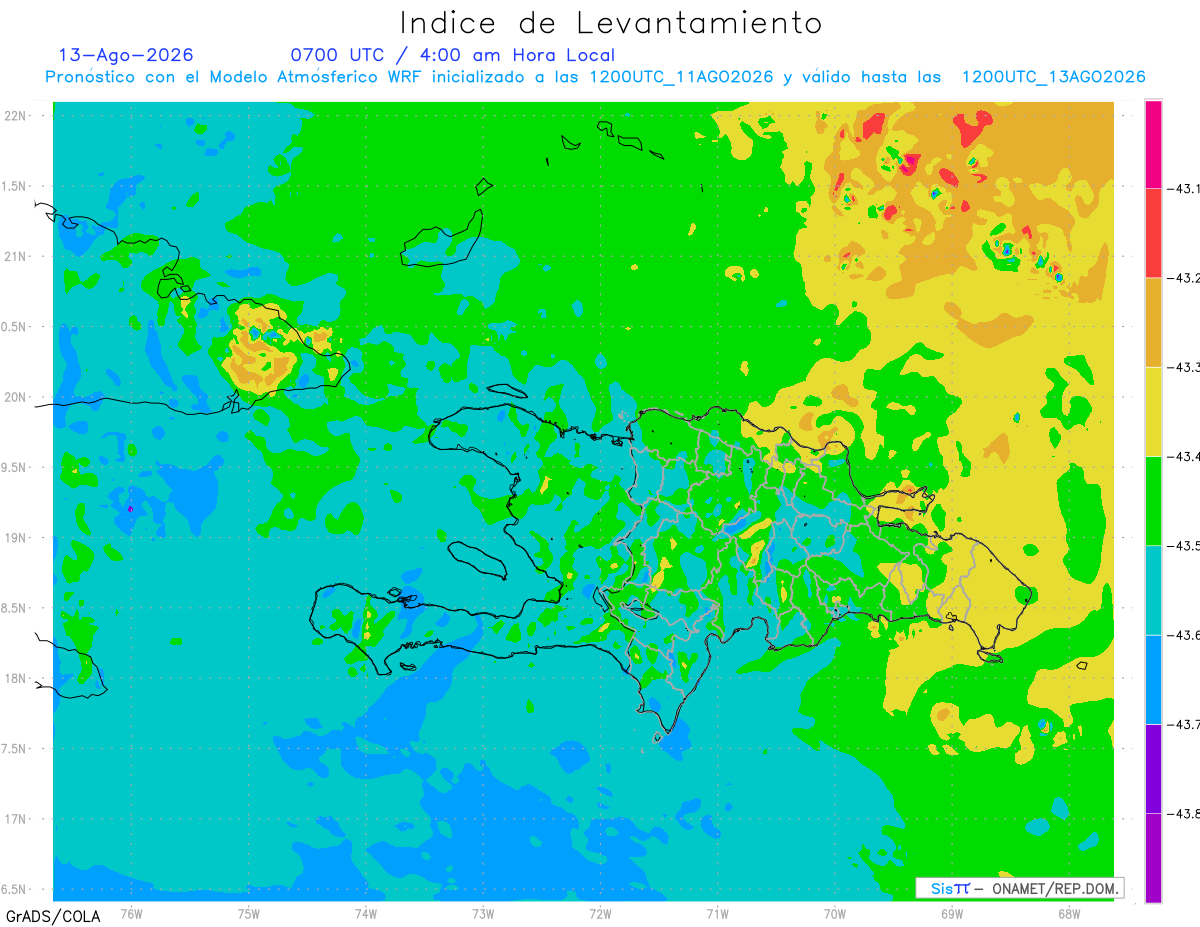
Task: Click '0700 UTC / 4:00 am Hora Local'
Action: point(452,55)
